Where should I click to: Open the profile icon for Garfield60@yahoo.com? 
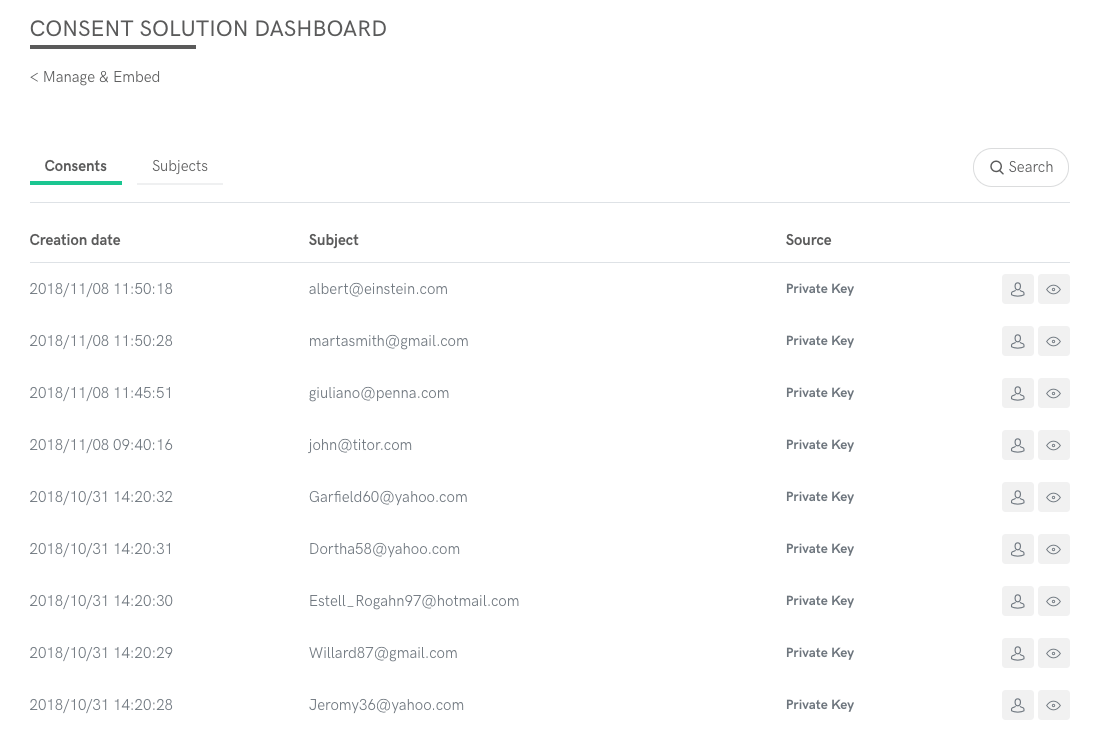coord(1018,497)
